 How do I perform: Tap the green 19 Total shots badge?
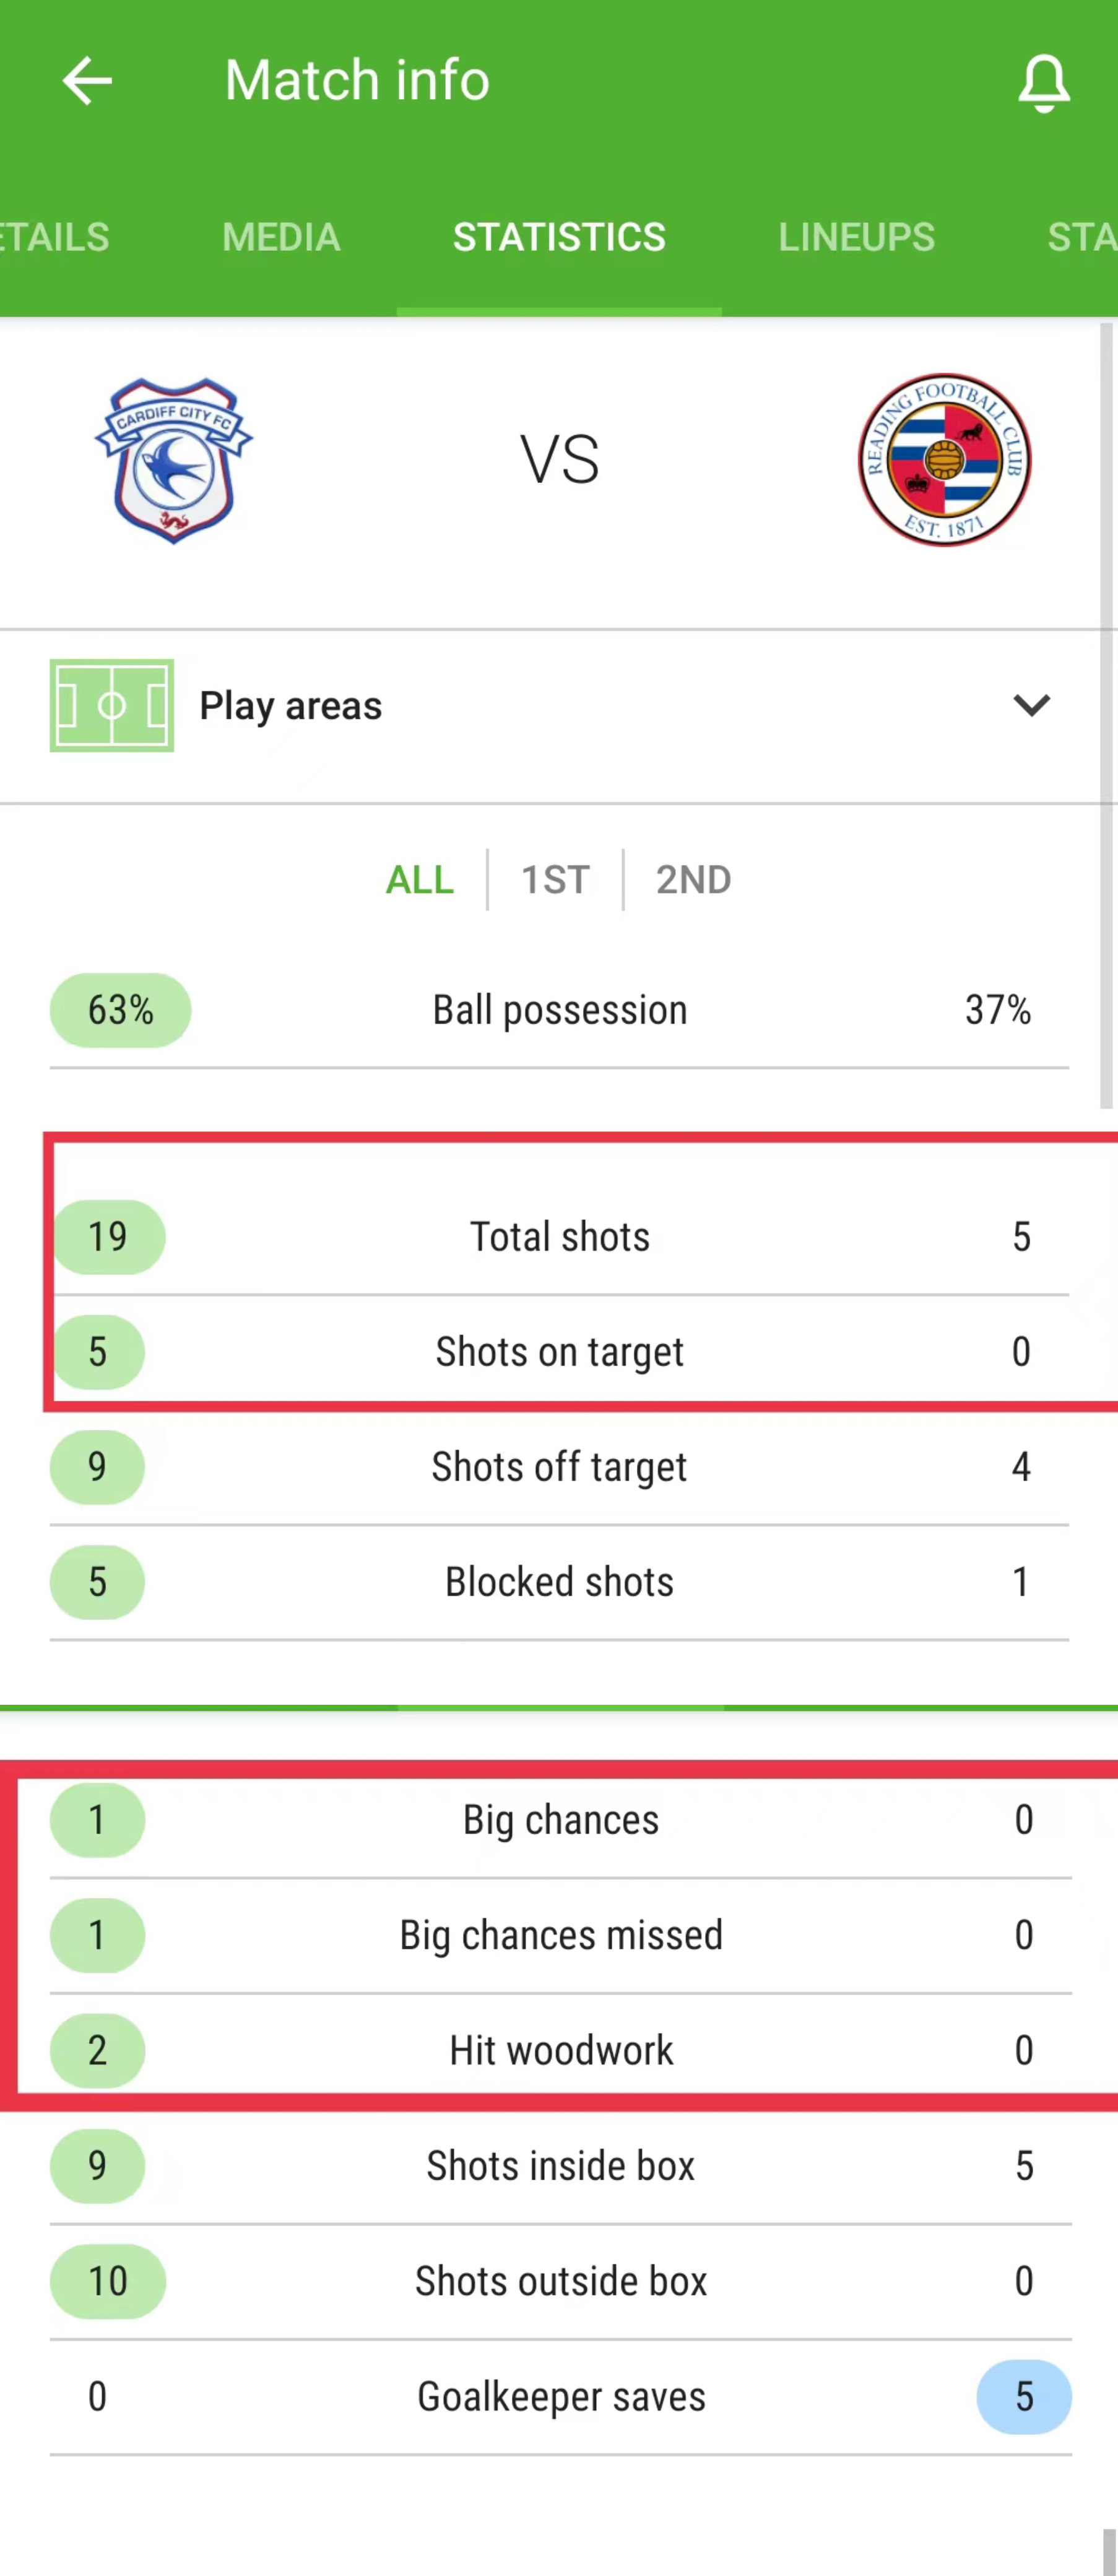[108, 1237]
